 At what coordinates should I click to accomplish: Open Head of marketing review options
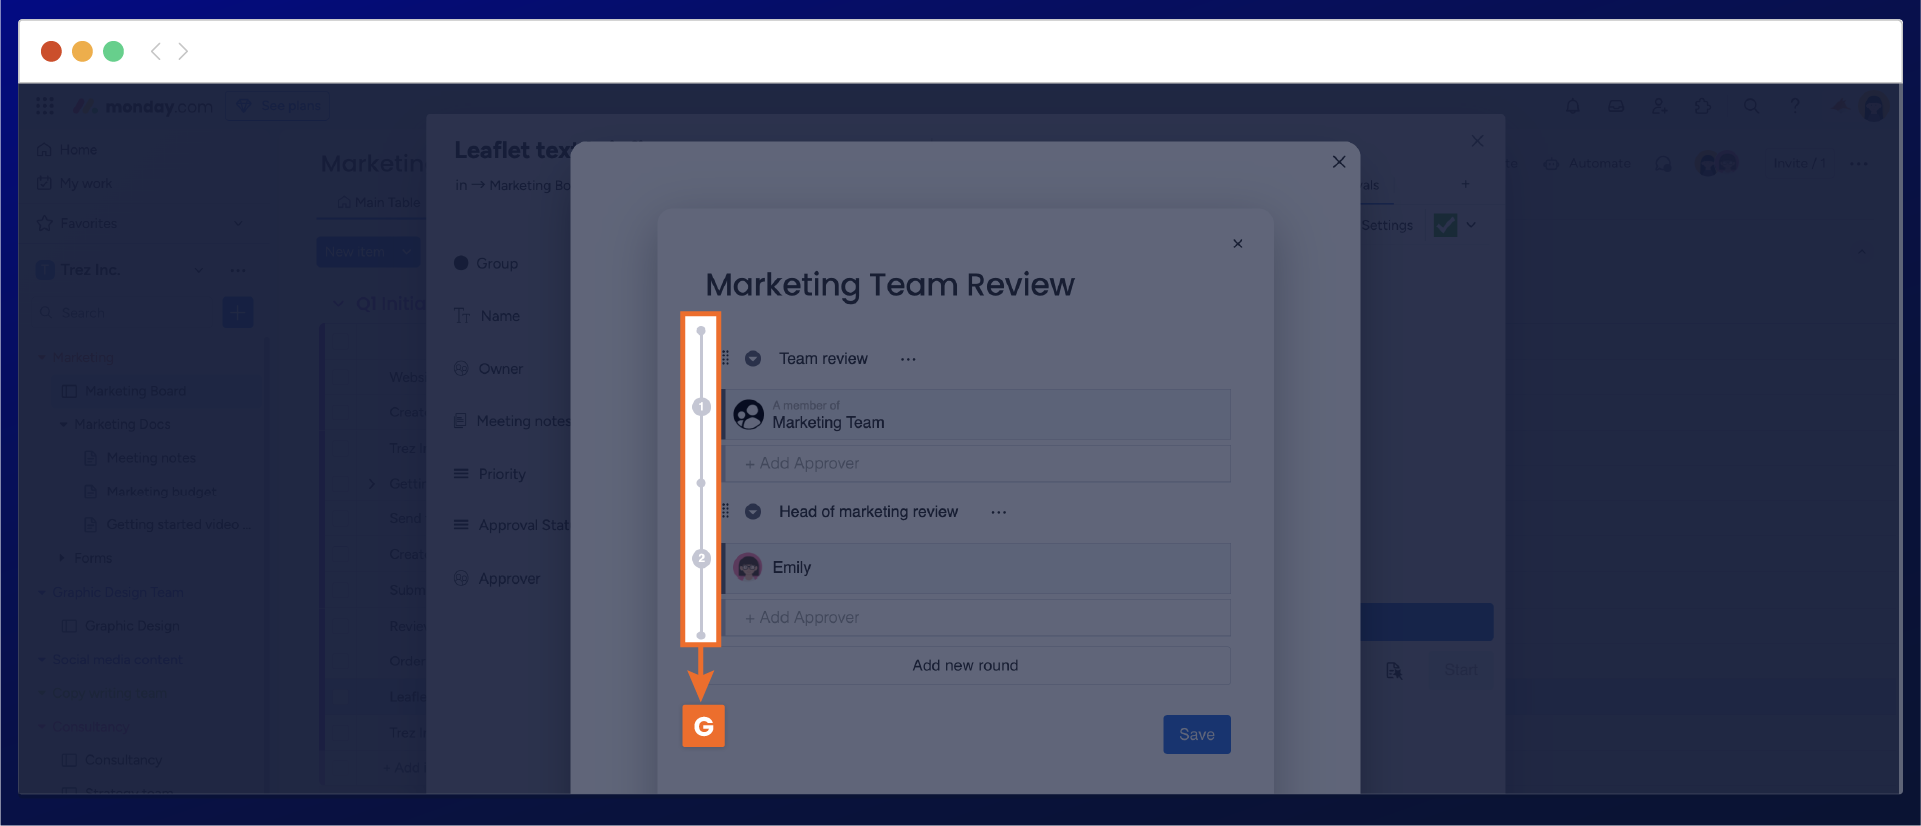click(x=998, y=512)
